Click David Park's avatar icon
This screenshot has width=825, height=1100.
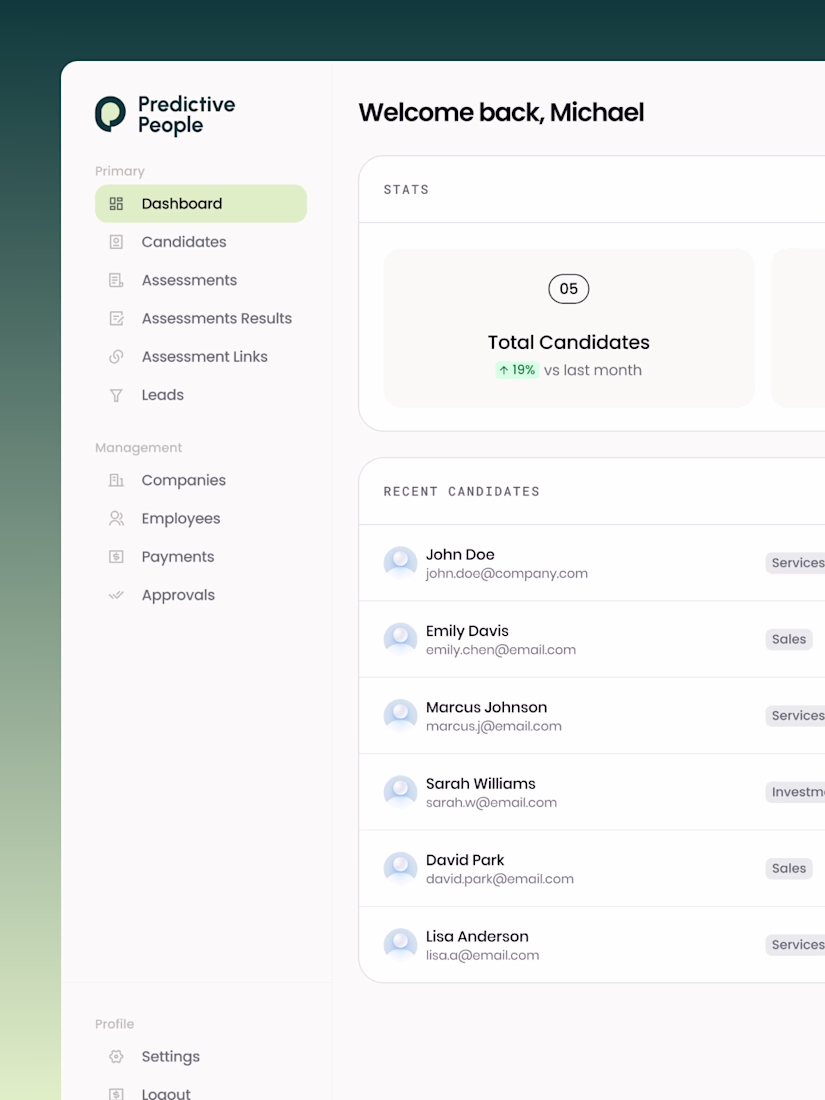pos(401,868)
